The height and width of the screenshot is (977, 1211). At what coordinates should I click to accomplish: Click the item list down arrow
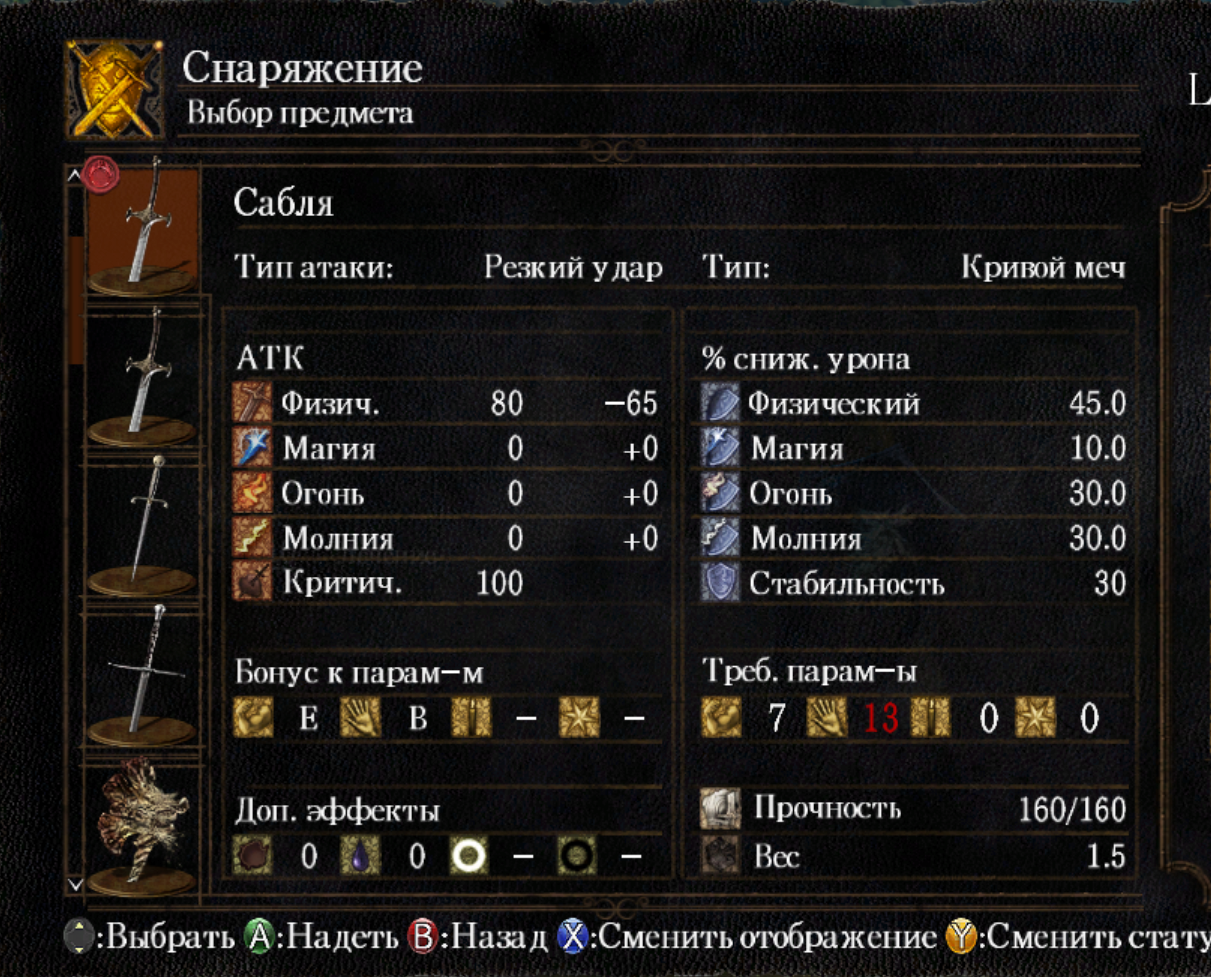tap(74, 884)
